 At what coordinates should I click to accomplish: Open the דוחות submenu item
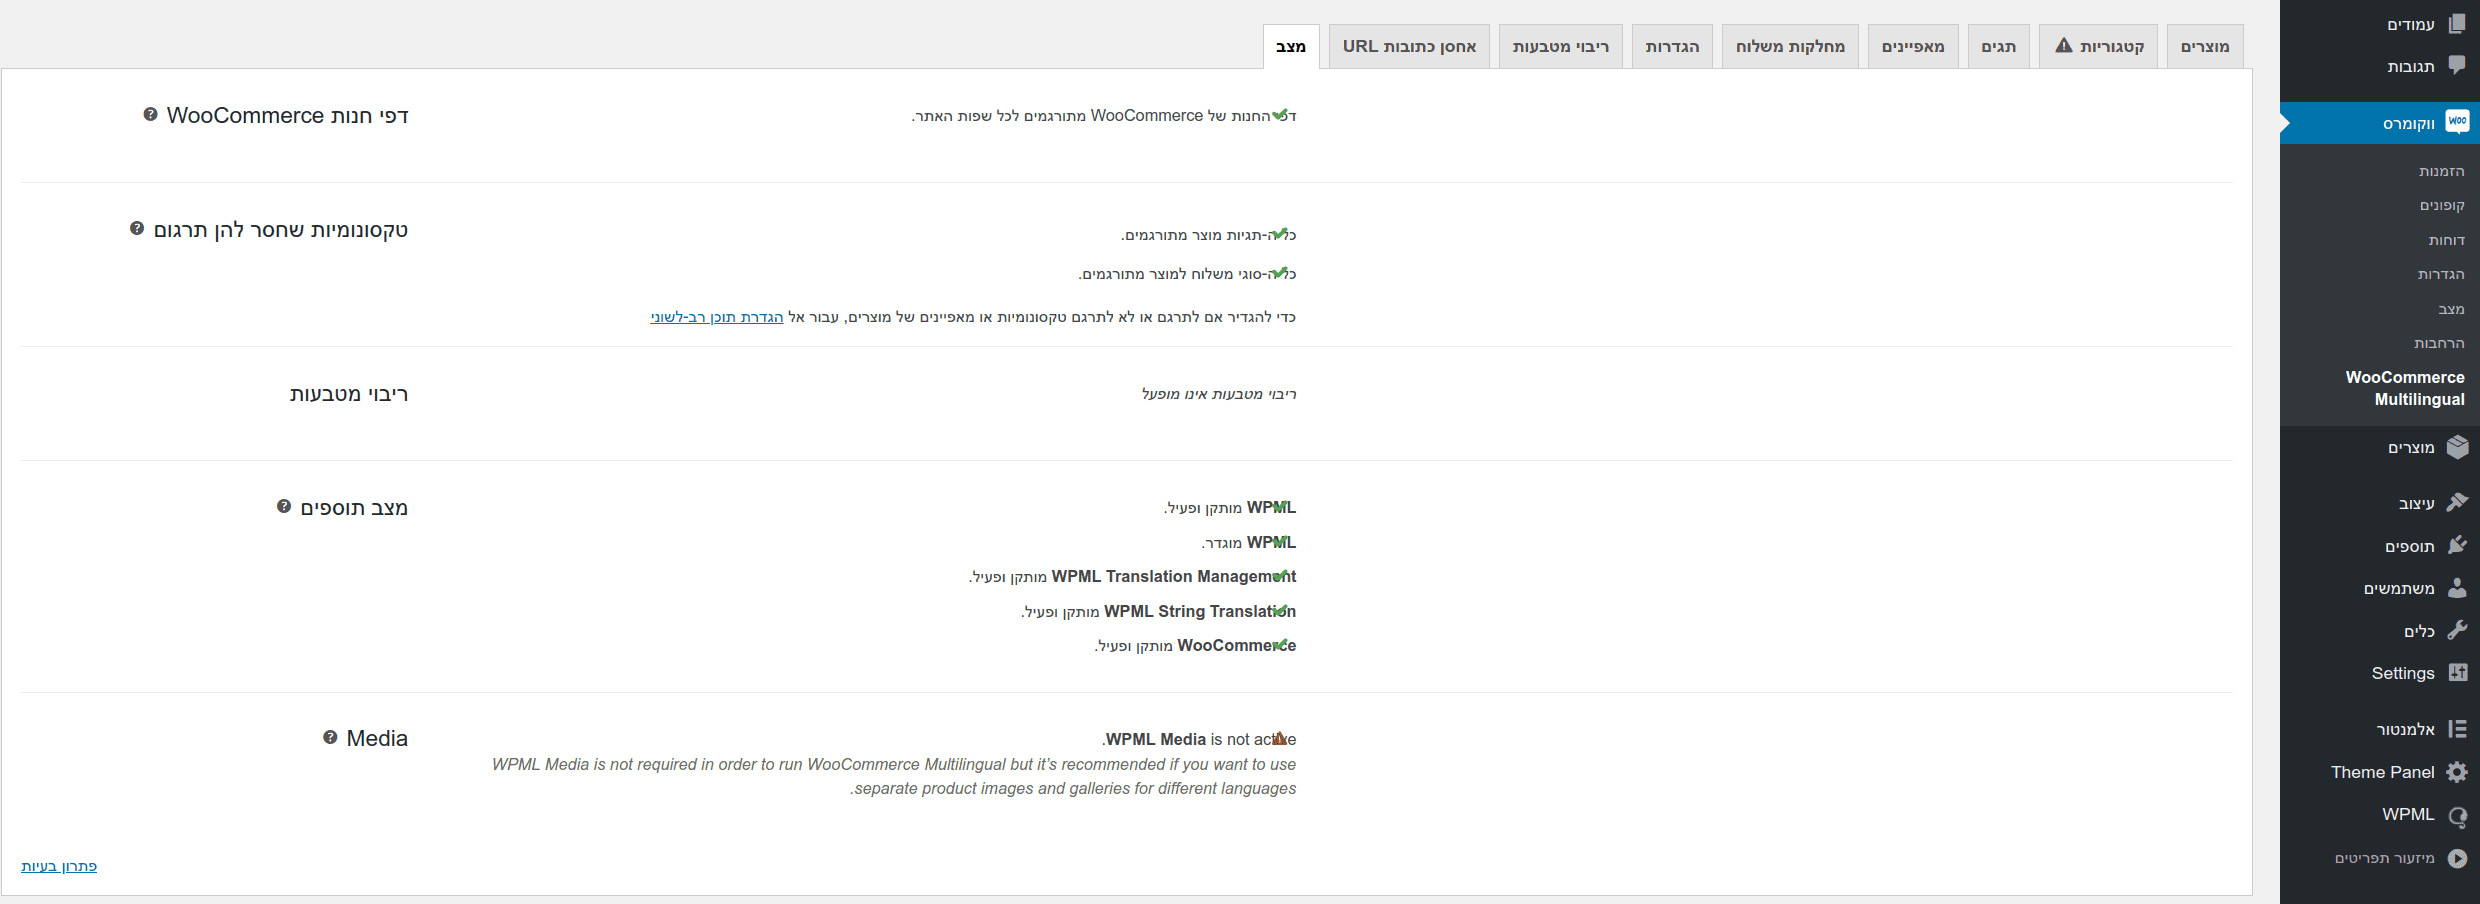(x=2446, y=240)
